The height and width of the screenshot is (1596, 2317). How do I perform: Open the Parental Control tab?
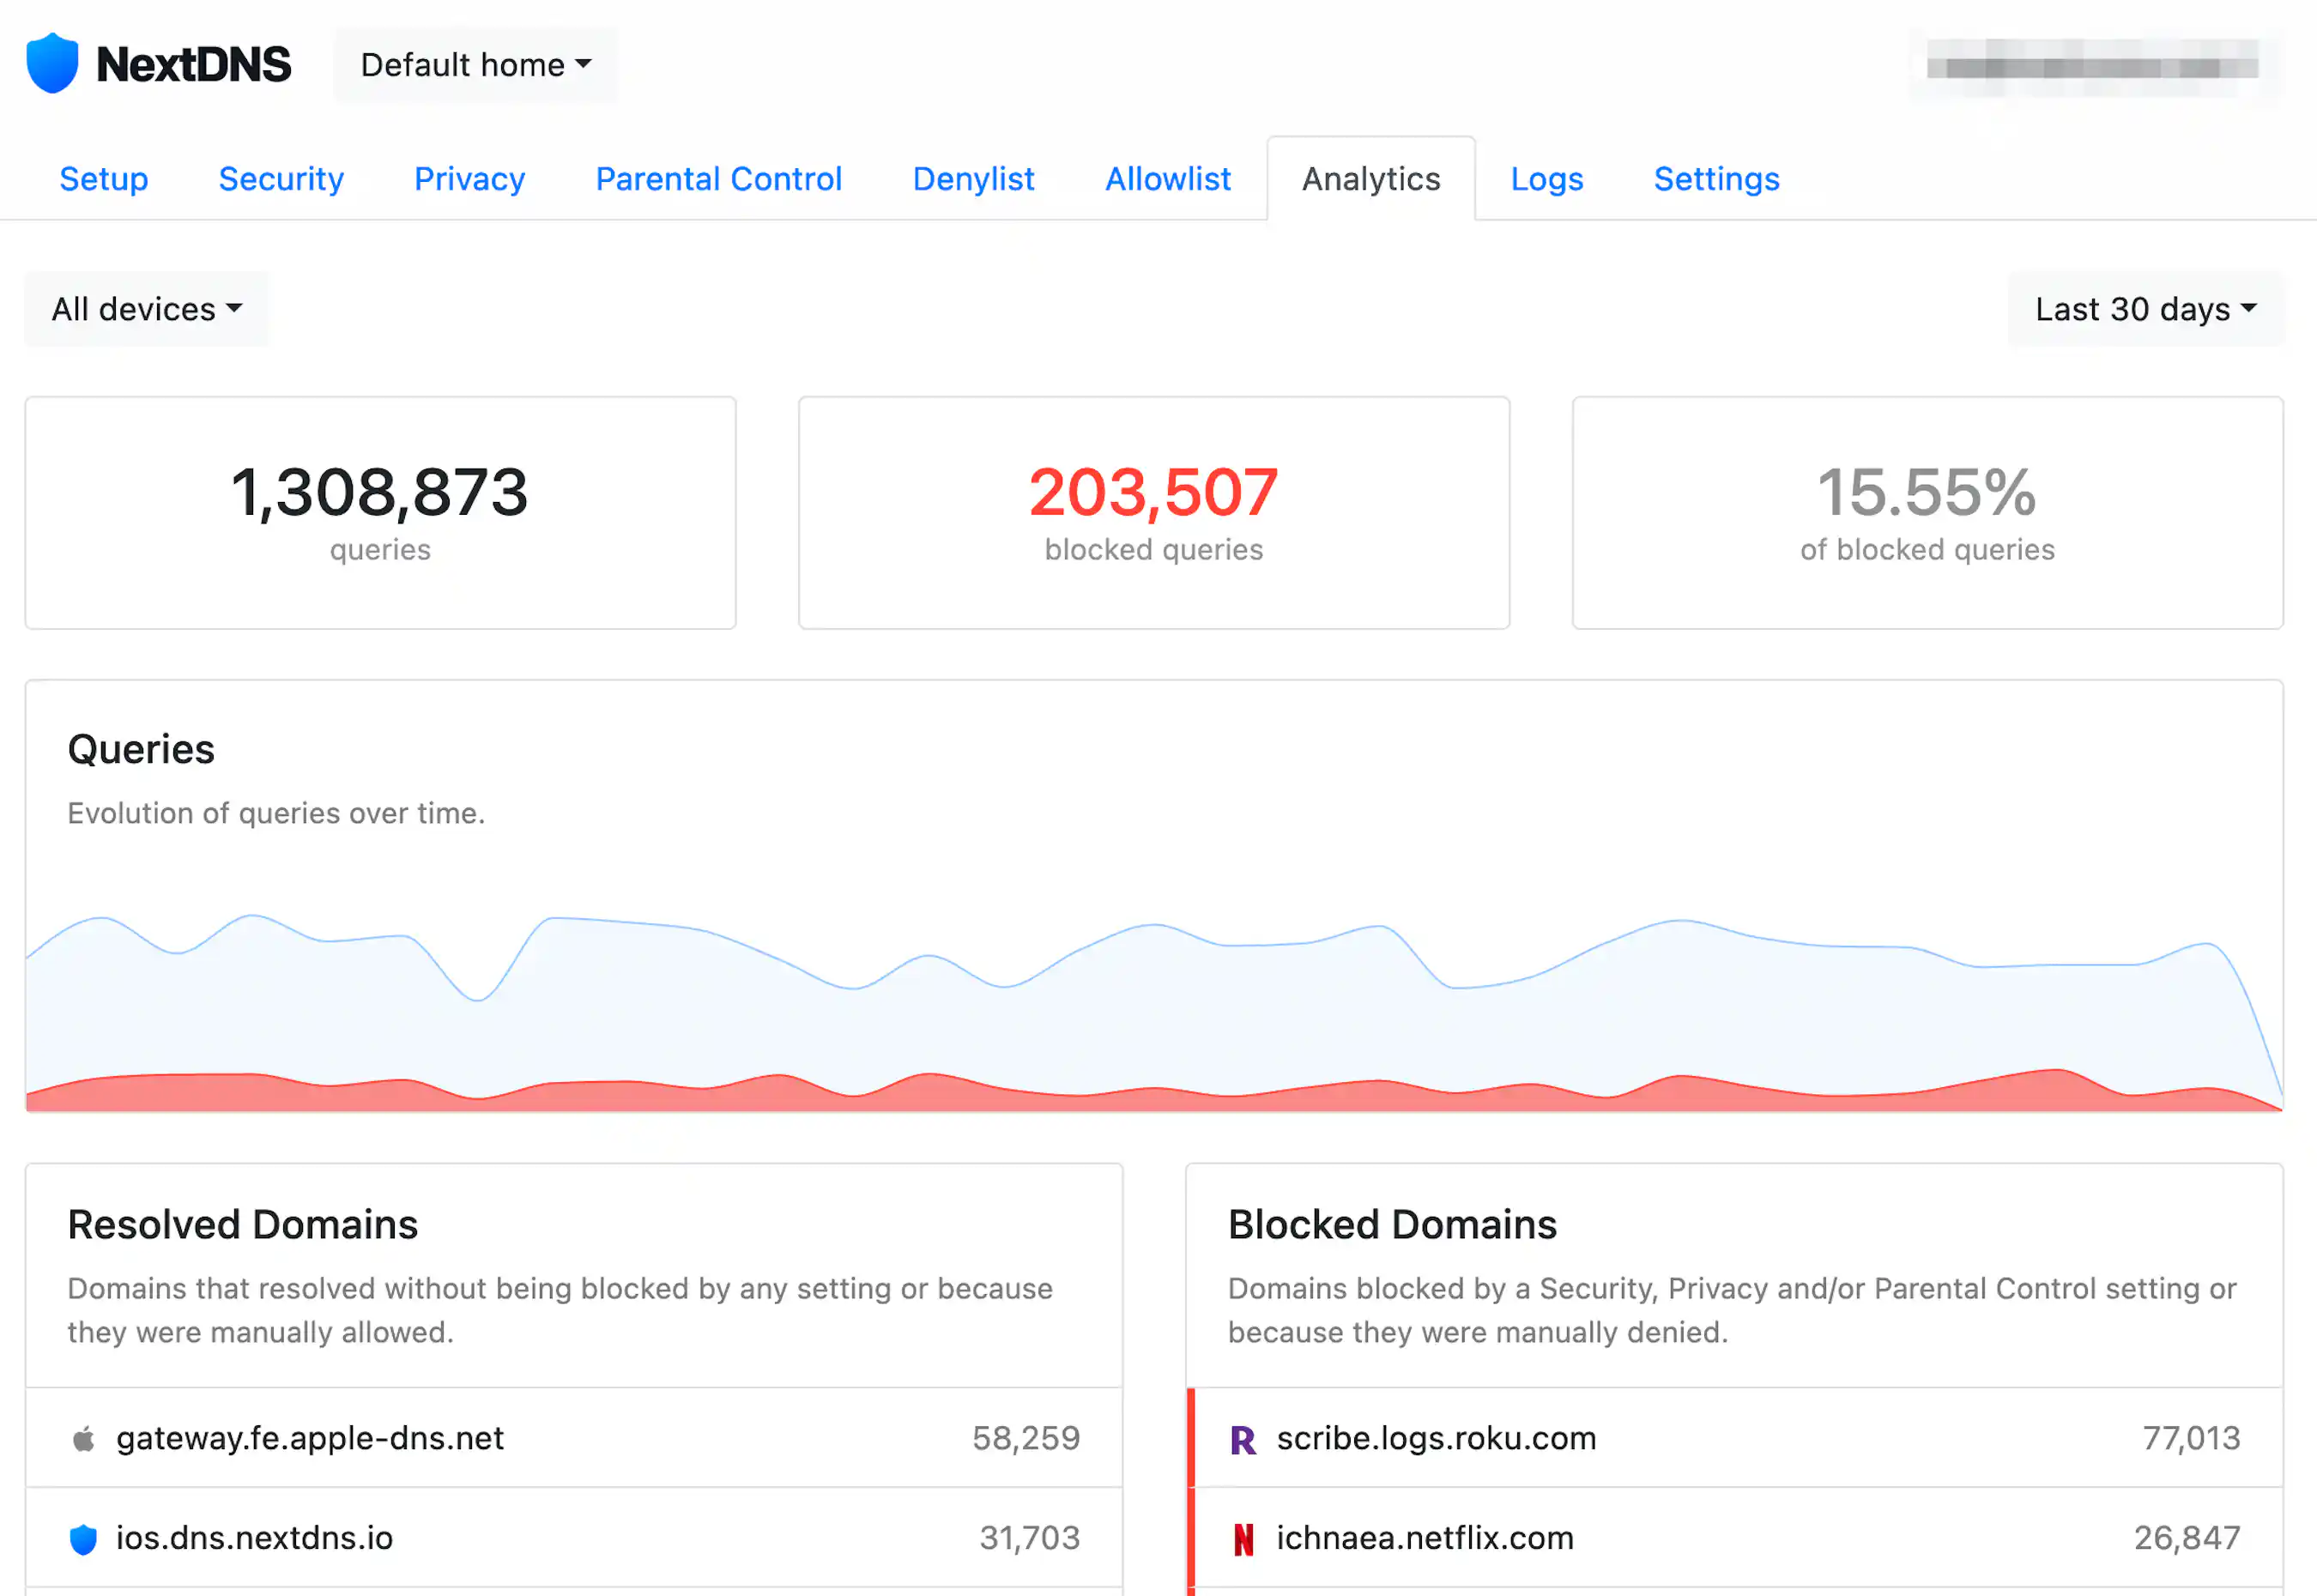click(718, 179)
